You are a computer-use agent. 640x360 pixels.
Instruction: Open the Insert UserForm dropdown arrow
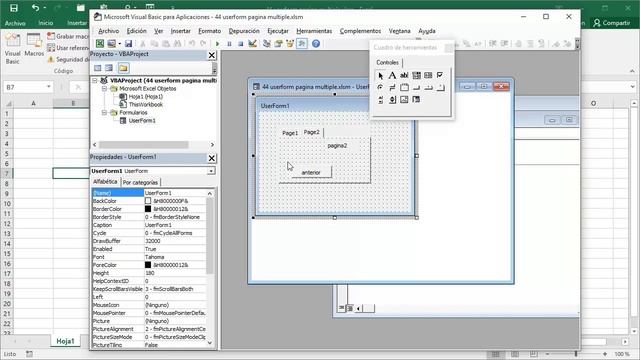pos(120,43)
